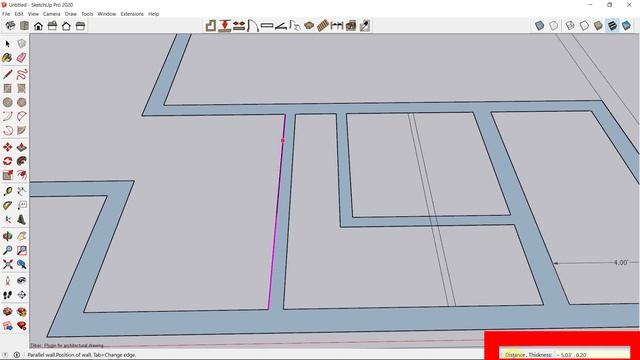Click the Send to LayOut icon
640x360 pixels.
7,326
